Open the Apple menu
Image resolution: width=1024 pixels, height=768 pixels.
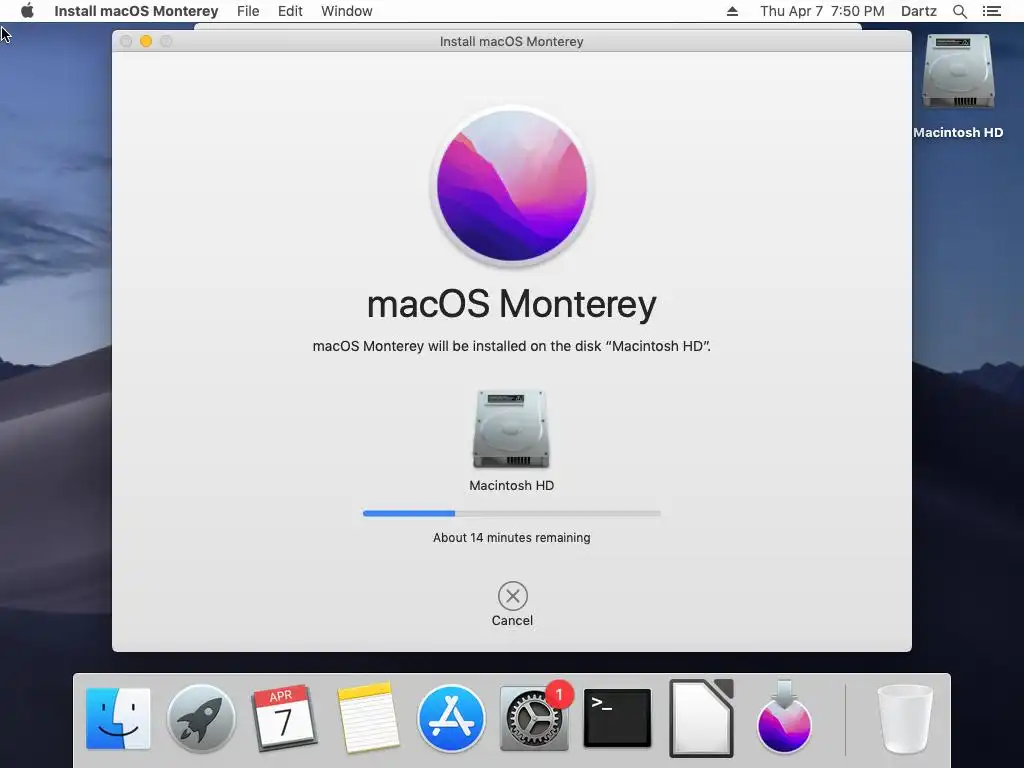[27, 11]
